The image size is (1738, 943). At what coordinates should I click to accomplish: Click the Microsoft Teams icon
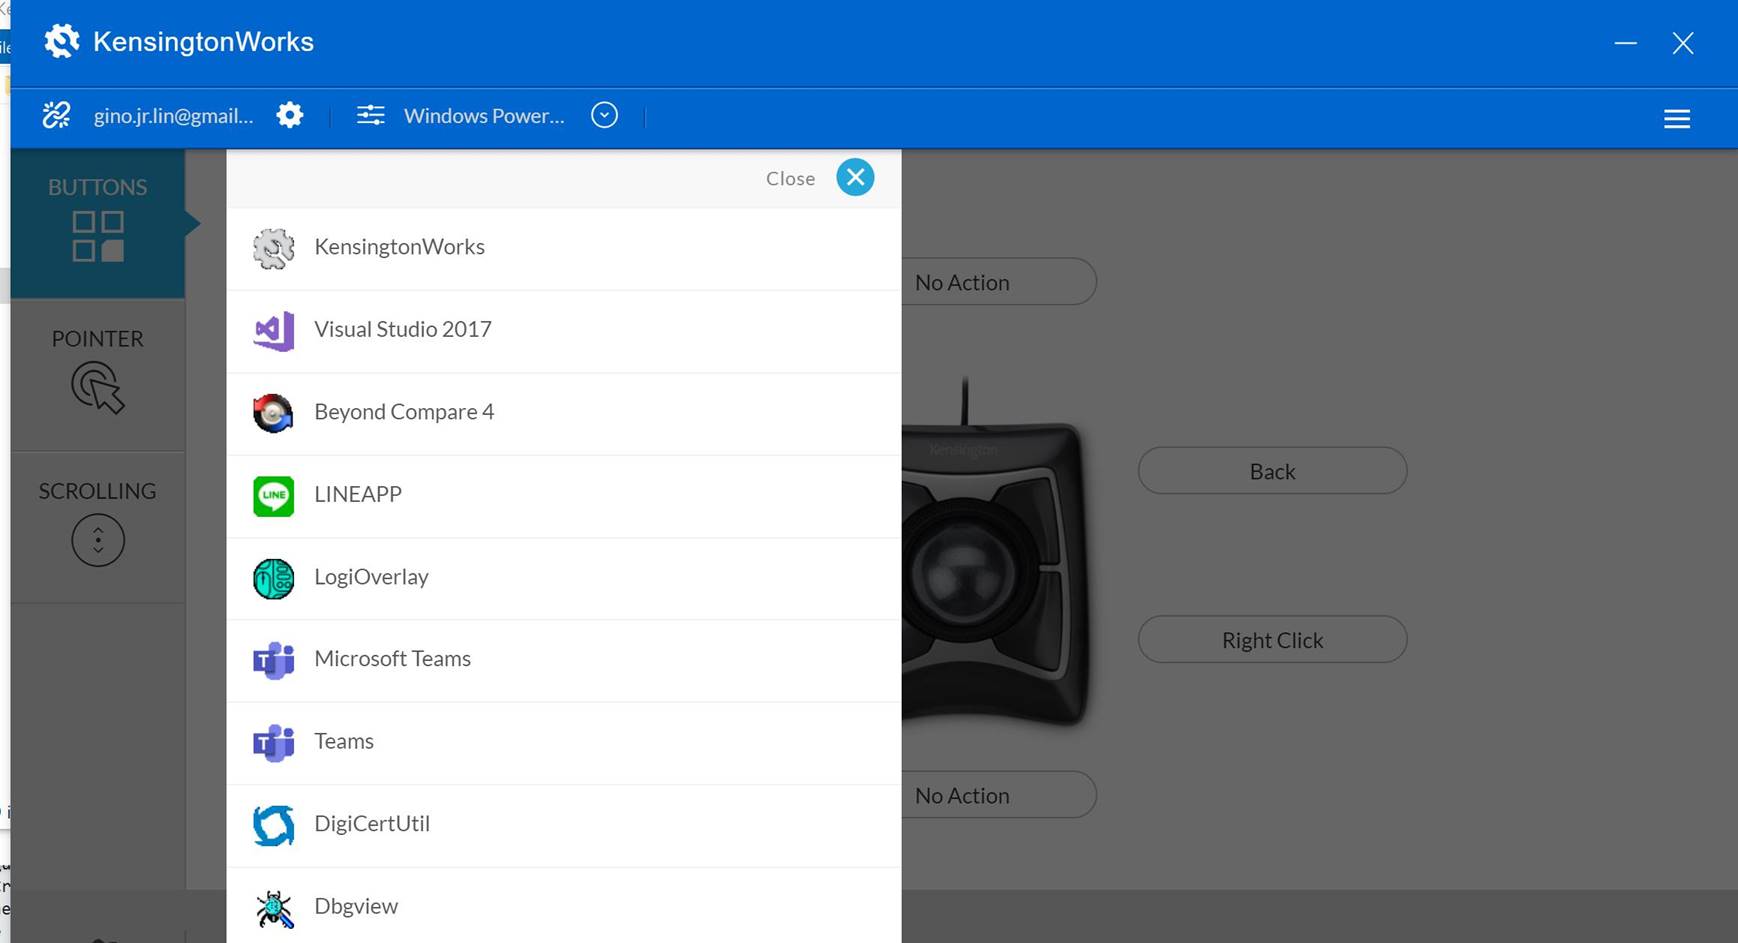273,661
